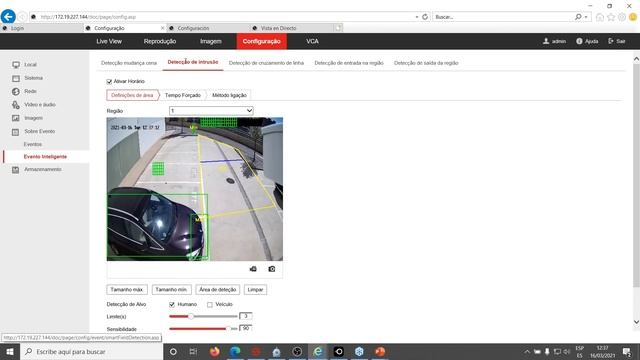This screenshot has height=360, width=640.
Task: Click the Tamanho máx. button
Action: coord(127,289)
